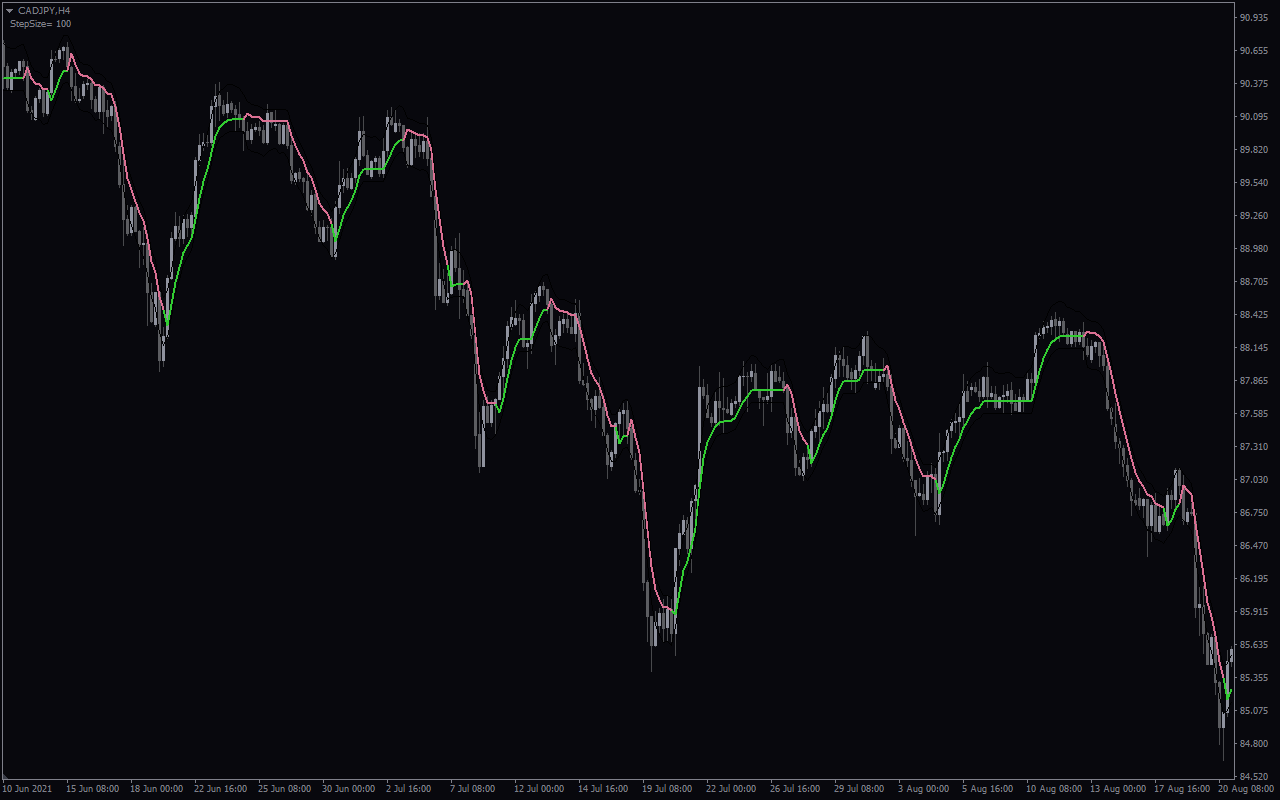This screenshot has width=1280, height=800.
Task: Select the 14 Jul 16:00 time label
Action: pos(605,789)
